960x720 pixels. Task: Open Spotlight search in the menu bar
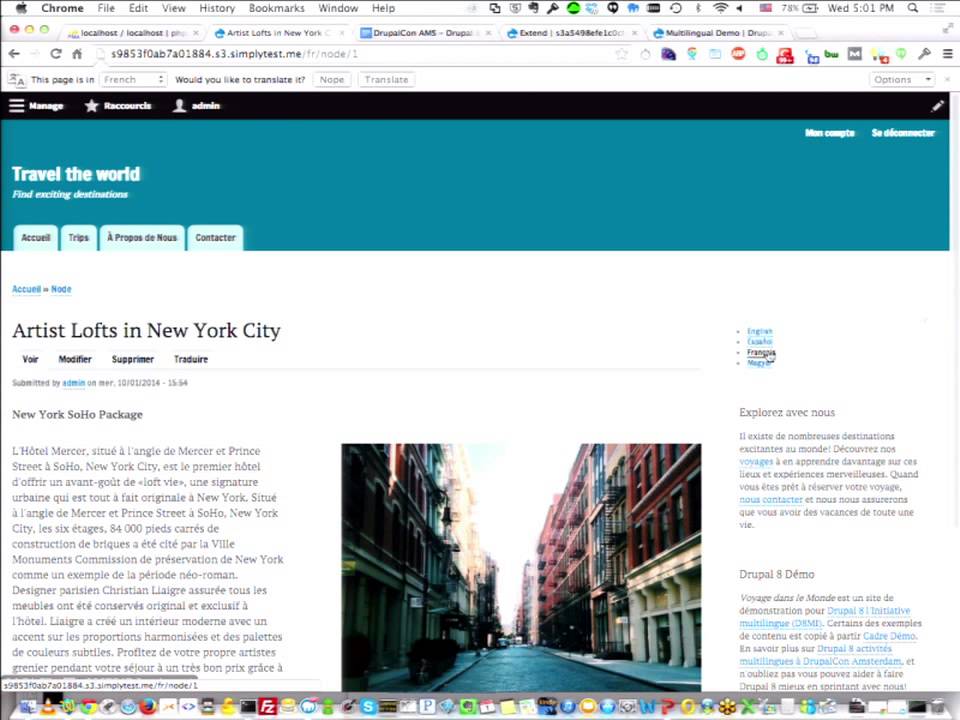click(913, 8)
